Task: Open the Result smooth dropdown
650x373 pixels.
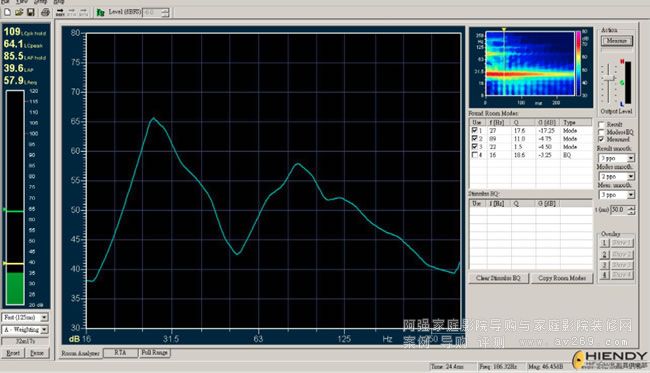Action: (616, 158)
